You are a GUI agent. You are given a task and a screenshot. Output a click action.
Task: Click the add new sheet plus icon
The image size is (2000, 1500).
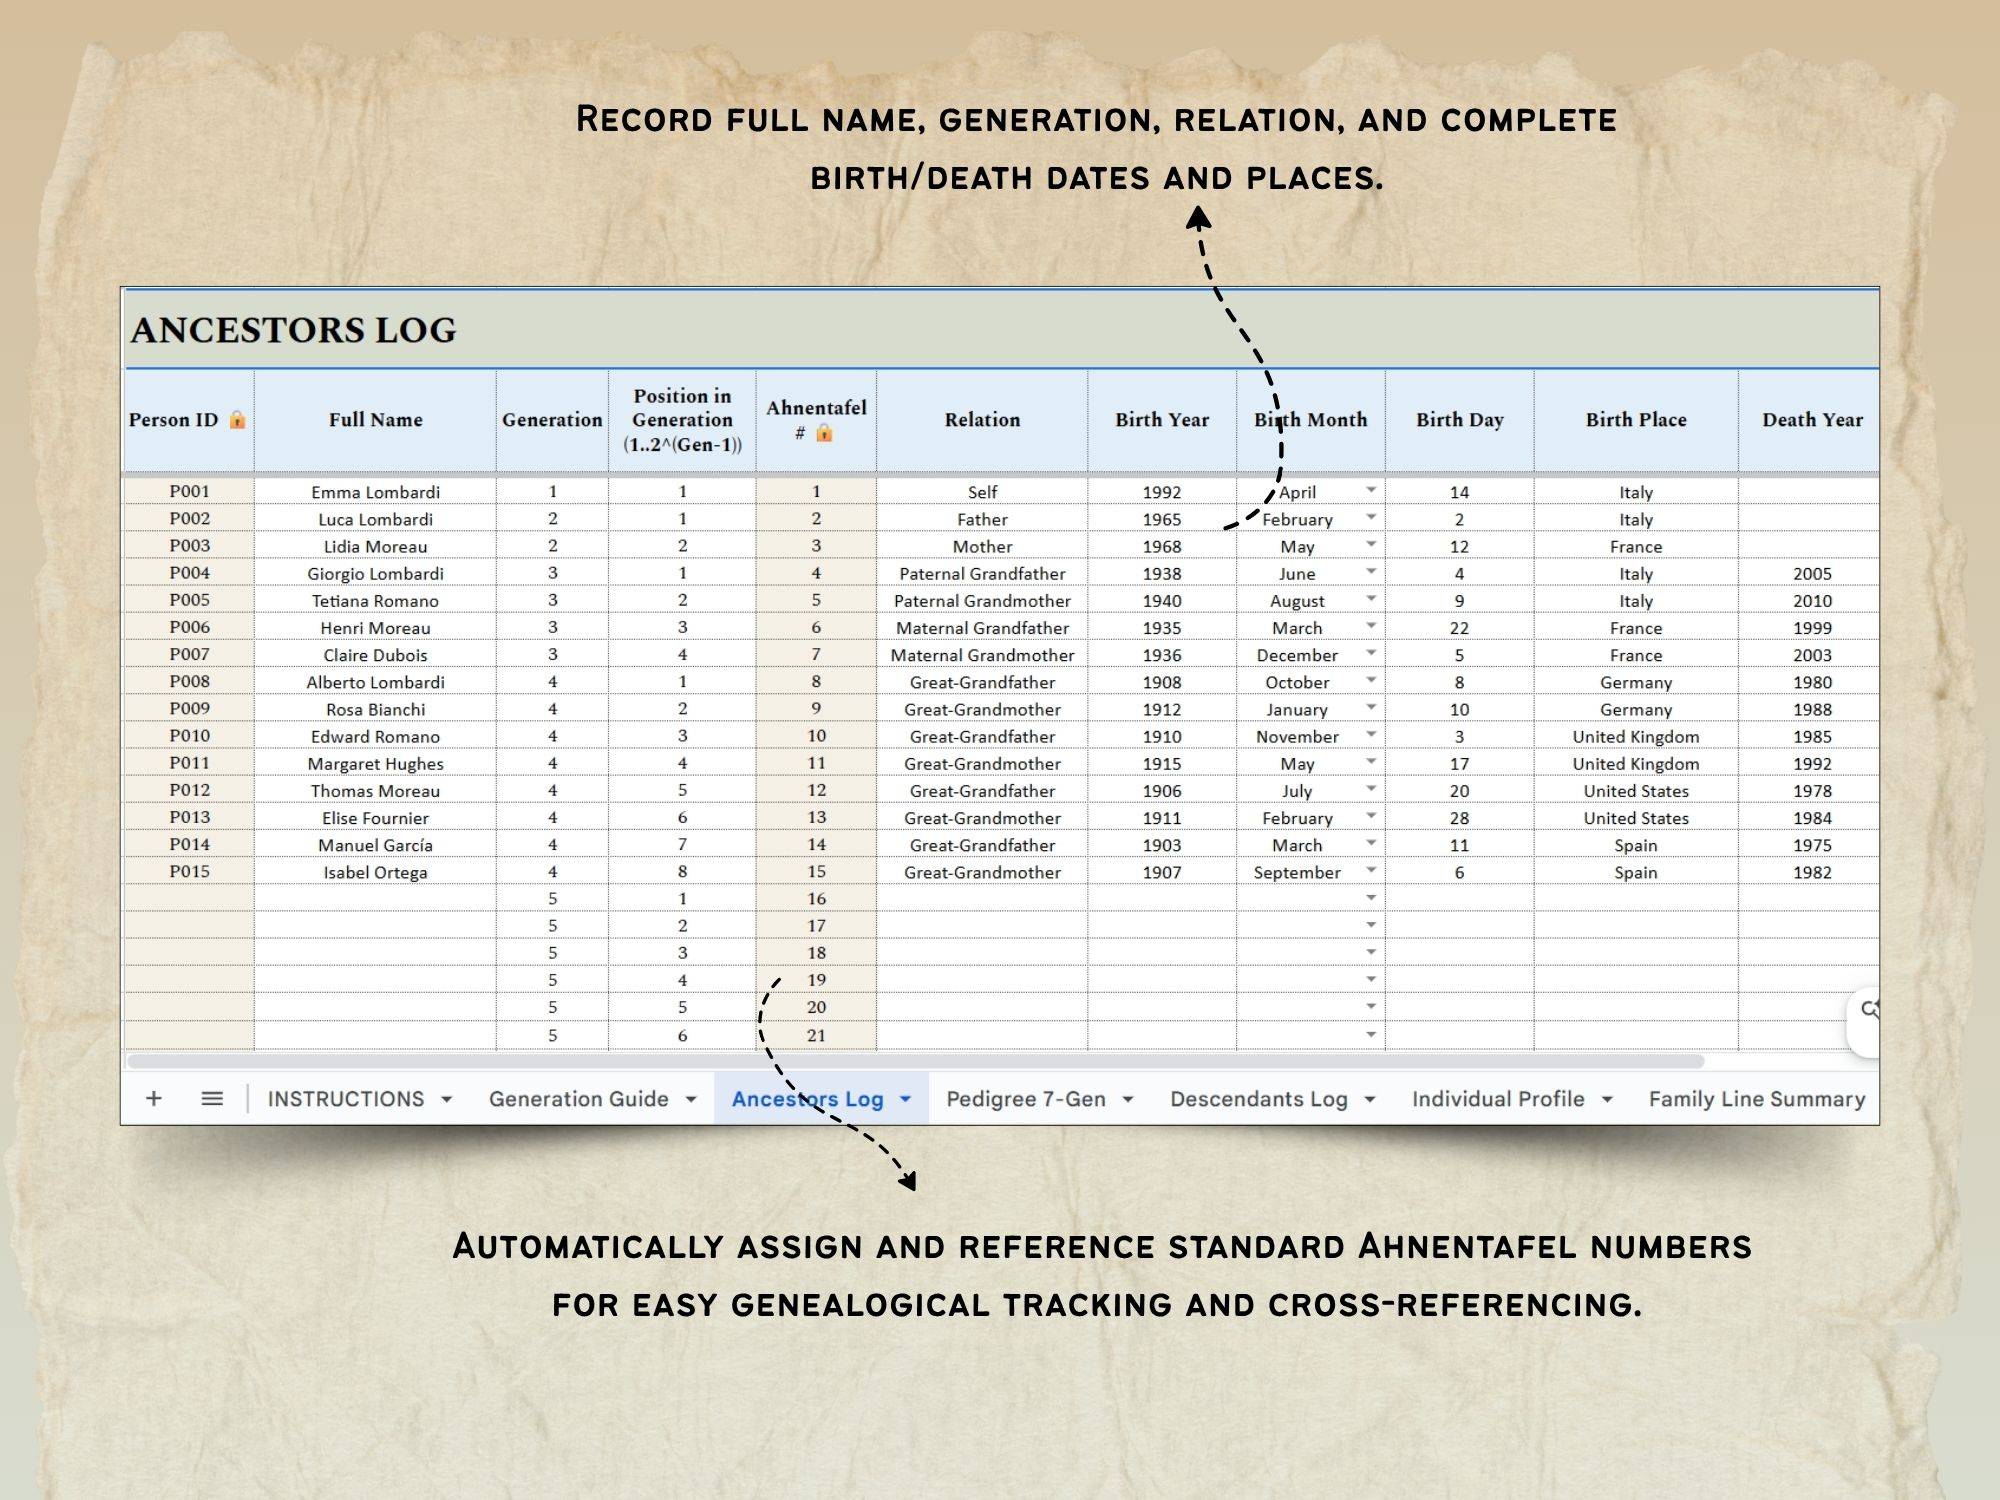coord(154,1098)
